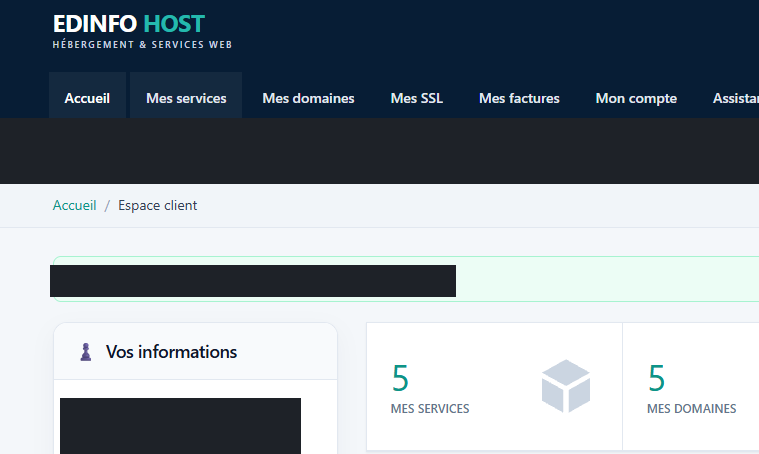The image size is (759, 454).
Task: Go to Mes domaines in navigation
Action: click(308, 98)
